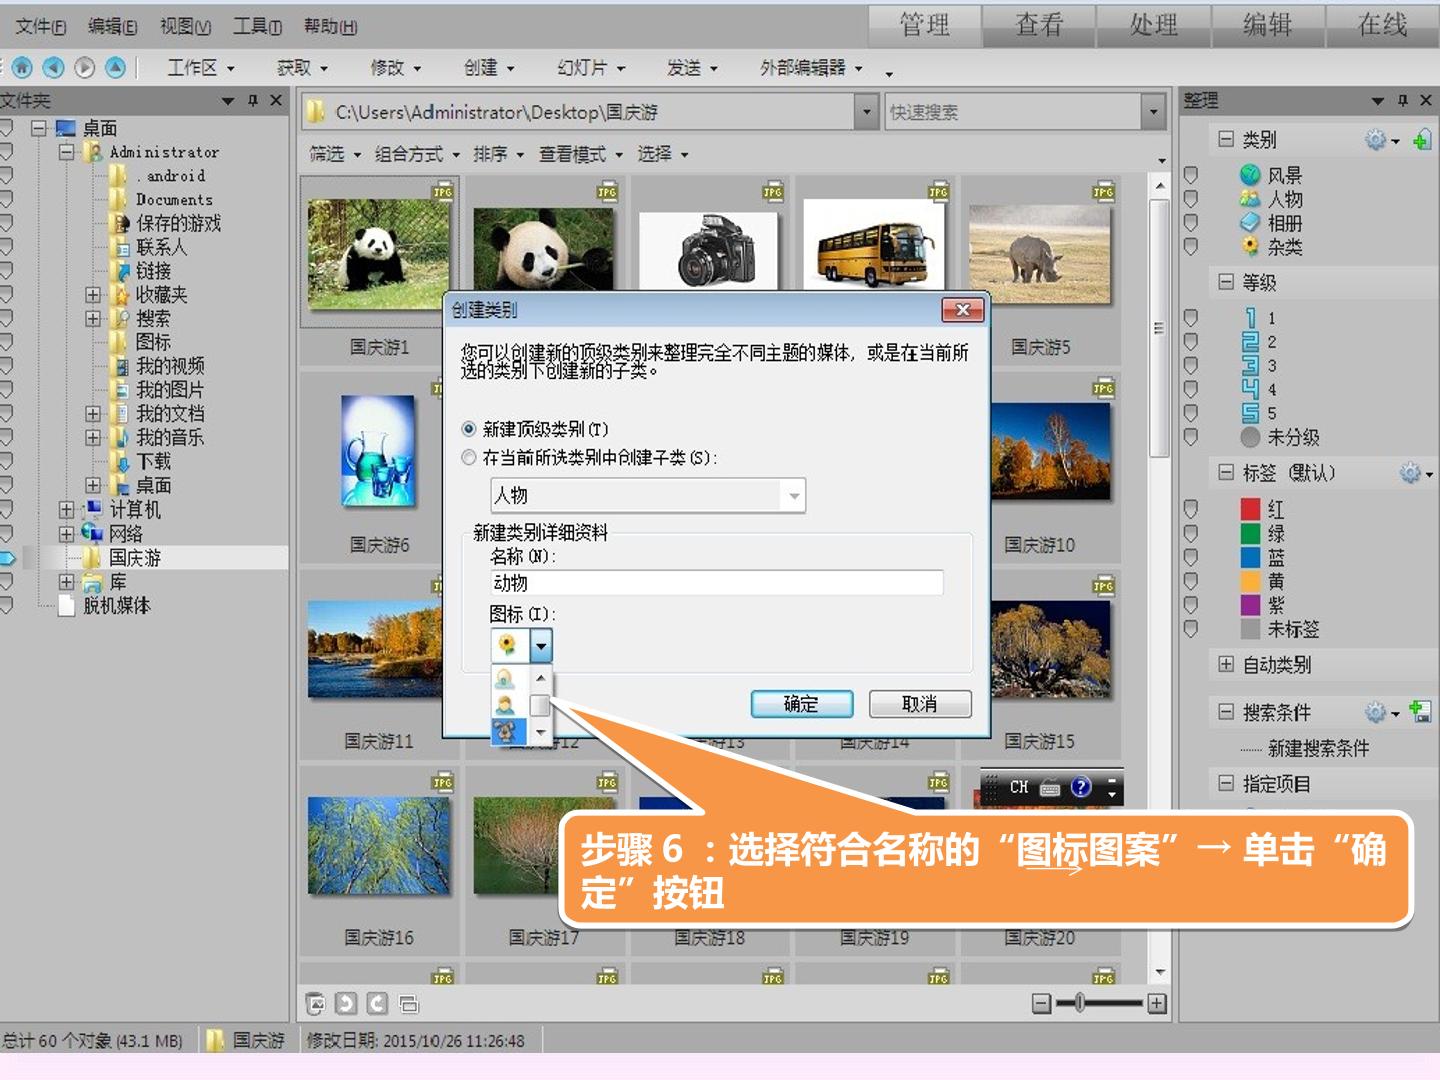
Task: Click the thumbnail zoom slider handle
Action: point(1080,1002)
